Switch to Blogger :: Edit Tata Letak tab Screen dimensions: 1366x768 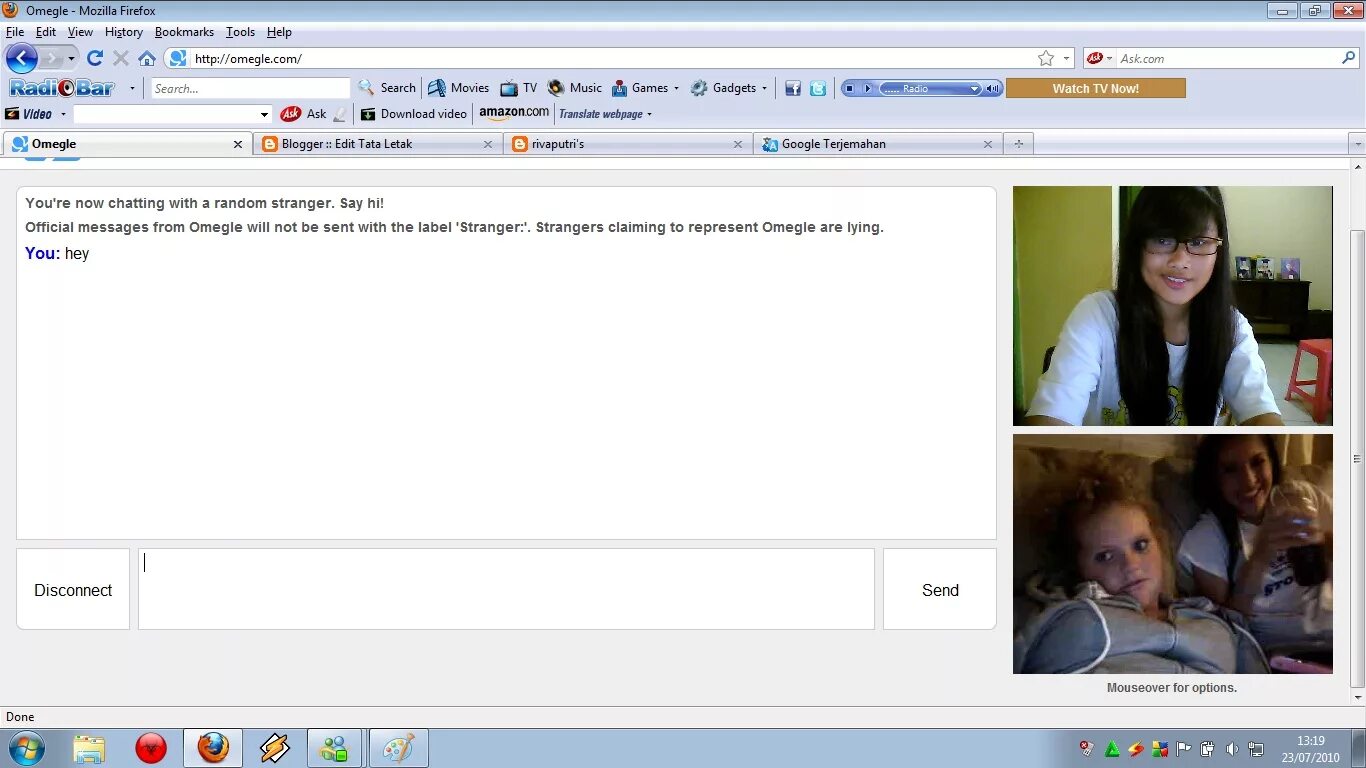coord(377,144)
